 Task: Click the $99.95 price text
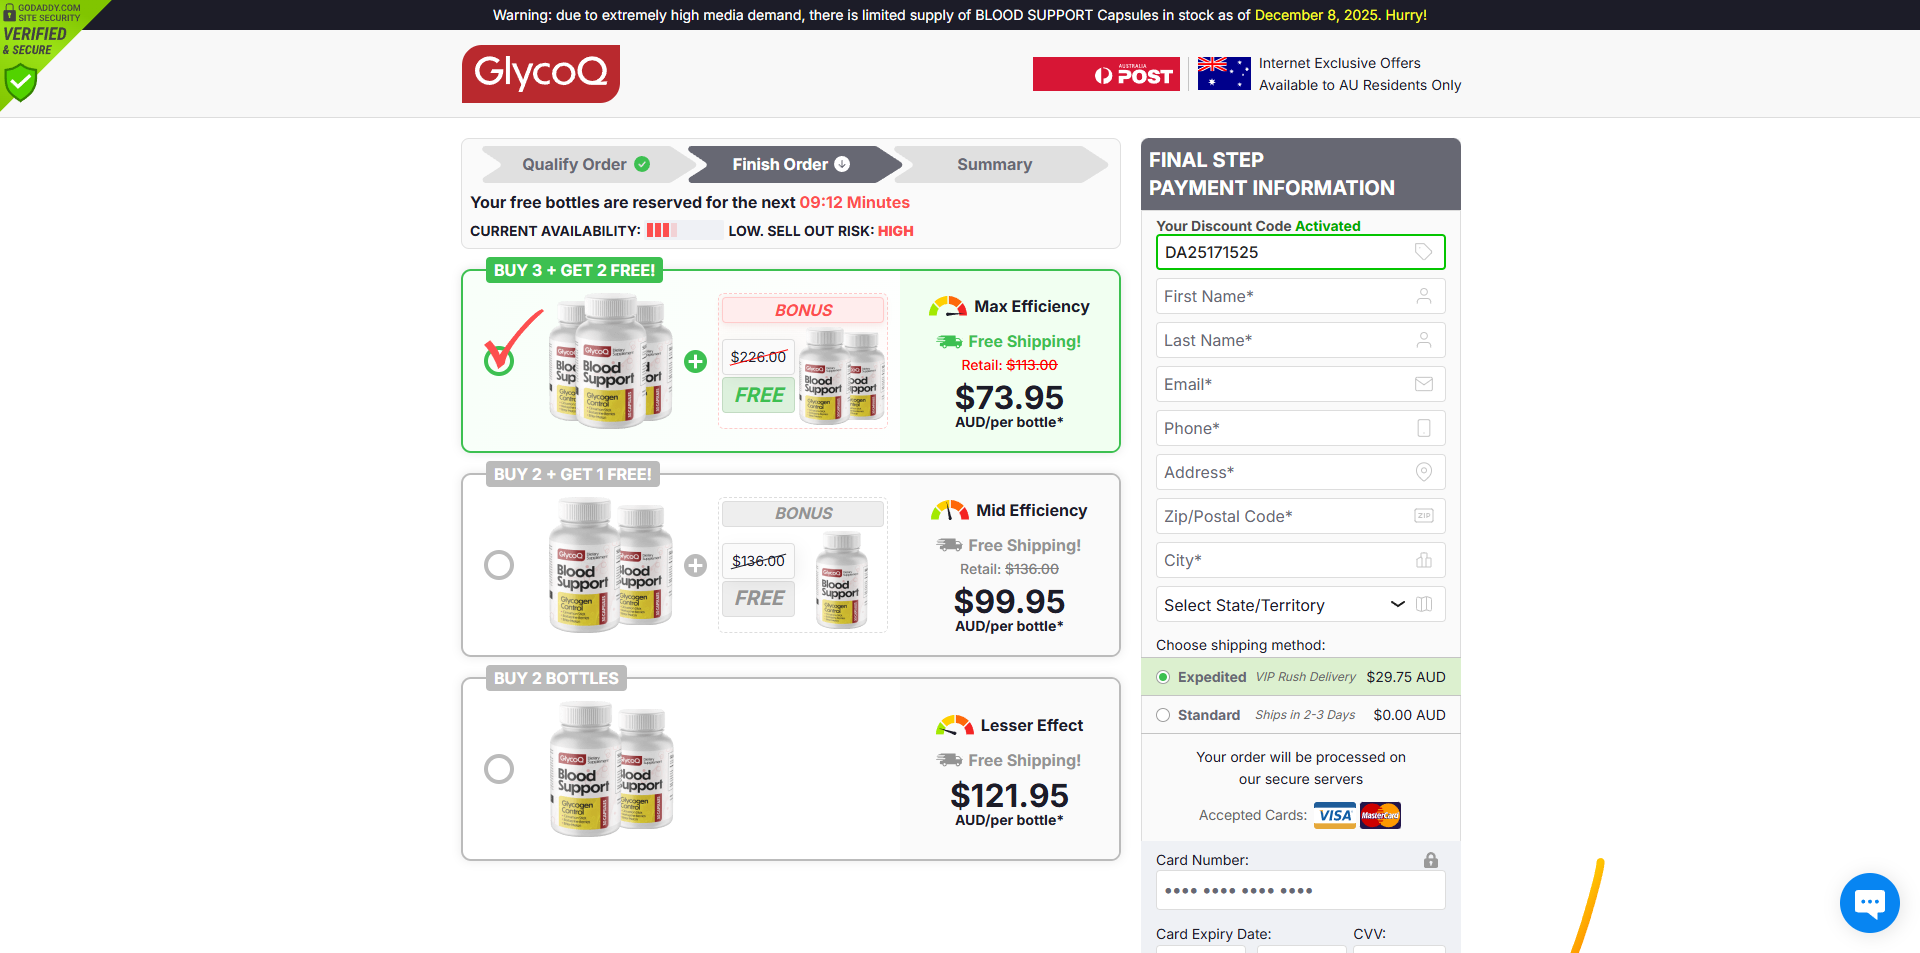coord(1009,602)
